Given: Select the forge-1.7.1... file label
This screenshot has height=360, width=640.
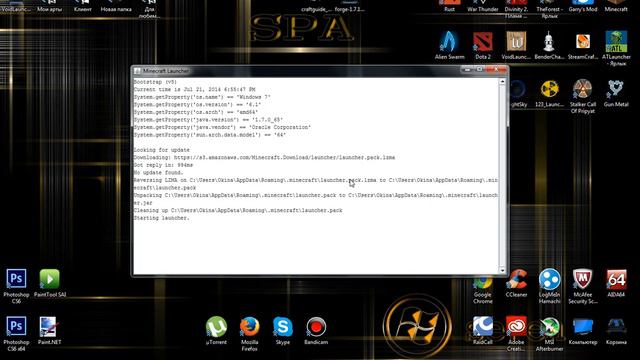Looking at the screenshot, I should [x=349, y=9].
